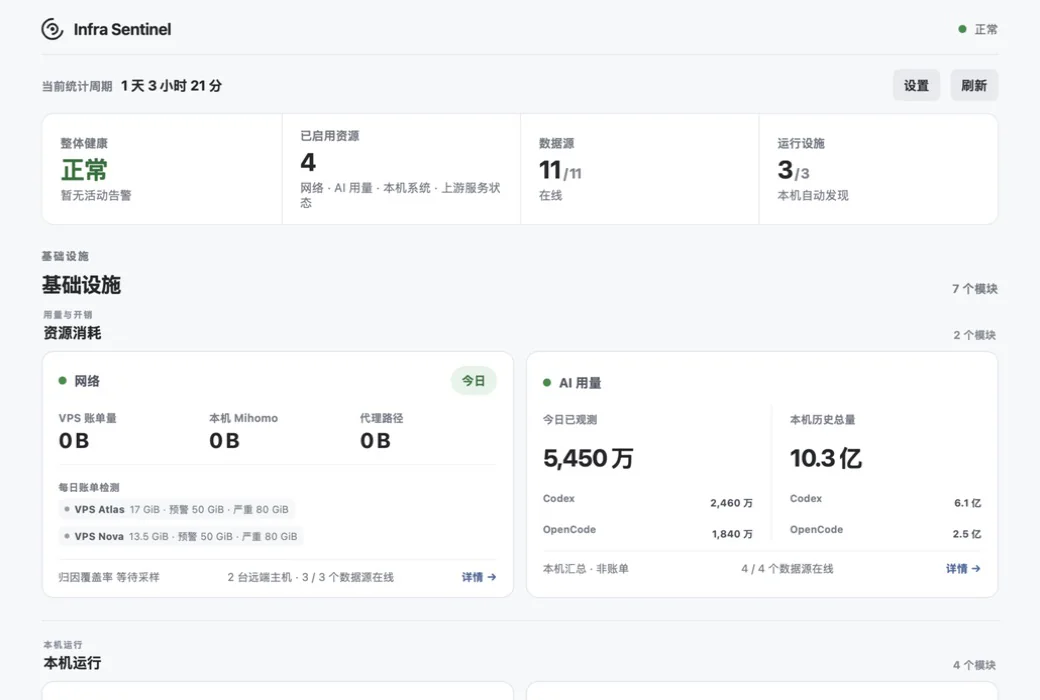Click the green dot next to AI 用量
Screen dimensions: 1040x700
click(547, 383)
